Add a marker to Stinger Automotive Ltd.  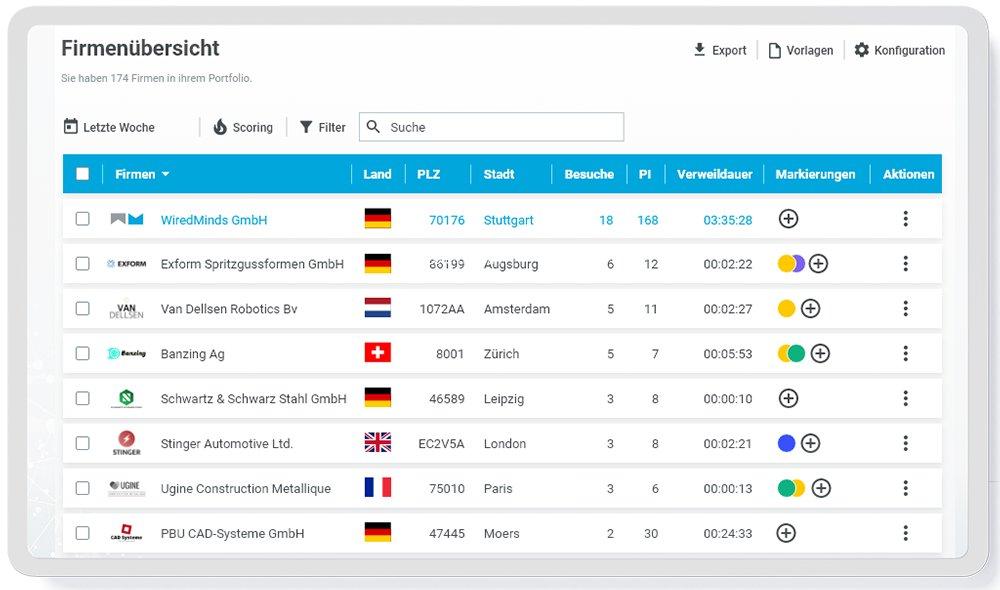coord(811,443)
